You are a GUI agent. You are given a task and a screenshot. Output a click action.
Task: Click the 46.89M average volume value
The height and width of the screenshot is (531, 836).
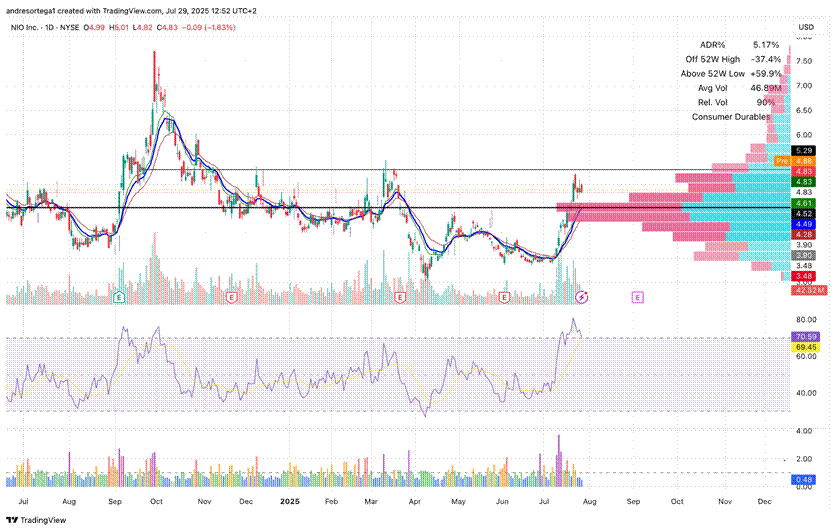click(766, 88)
